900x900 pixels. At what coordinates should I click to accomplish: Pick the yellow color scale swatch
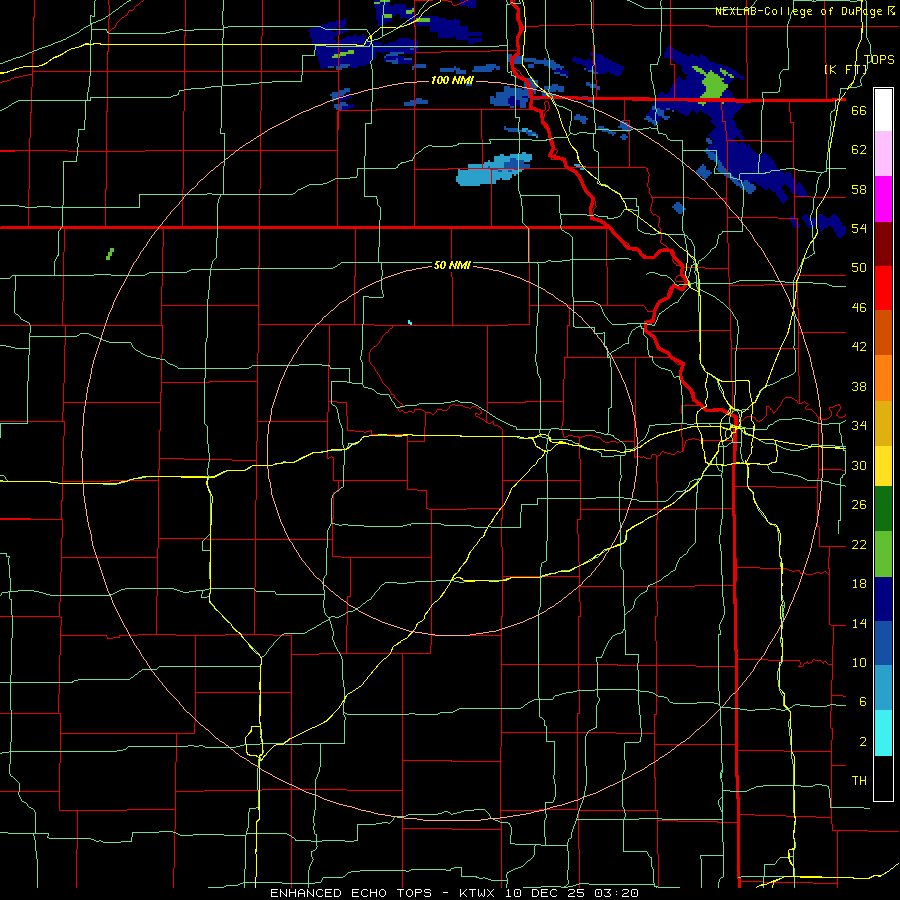click(883, 466)
